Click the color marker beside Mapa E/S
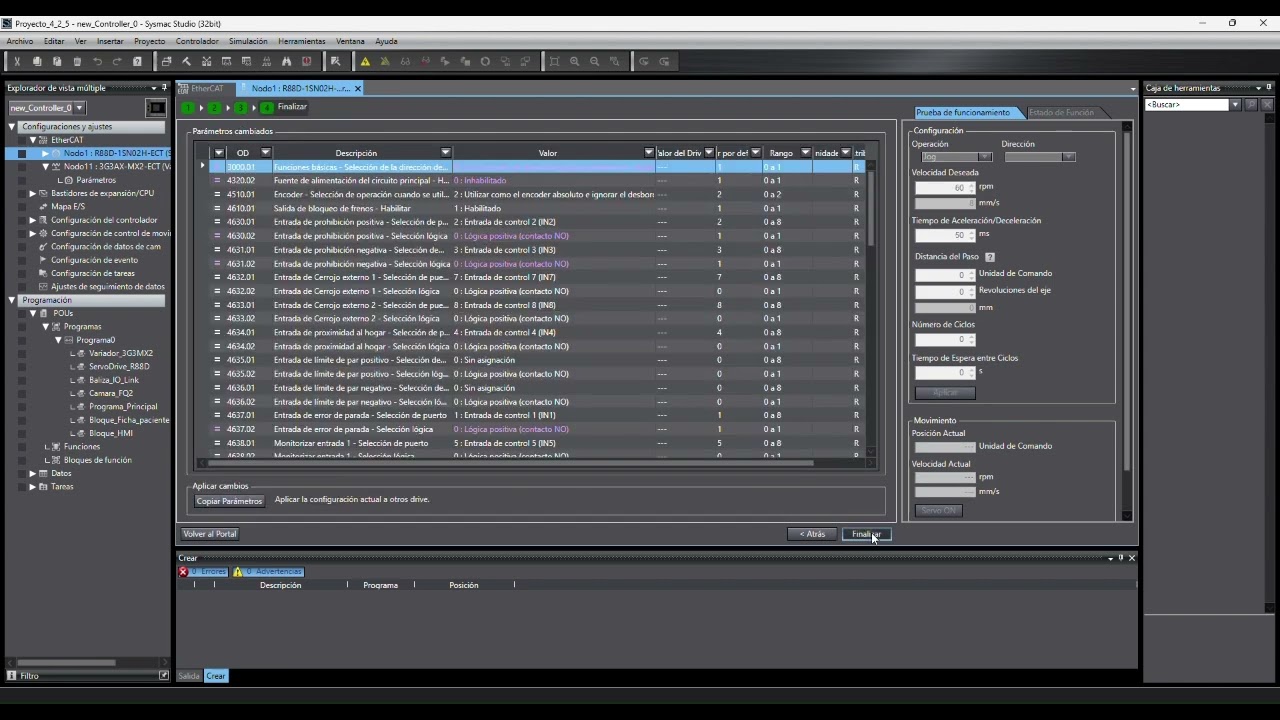The width and height of the screenshot is (1280, 720). click(x=20, y=207)
